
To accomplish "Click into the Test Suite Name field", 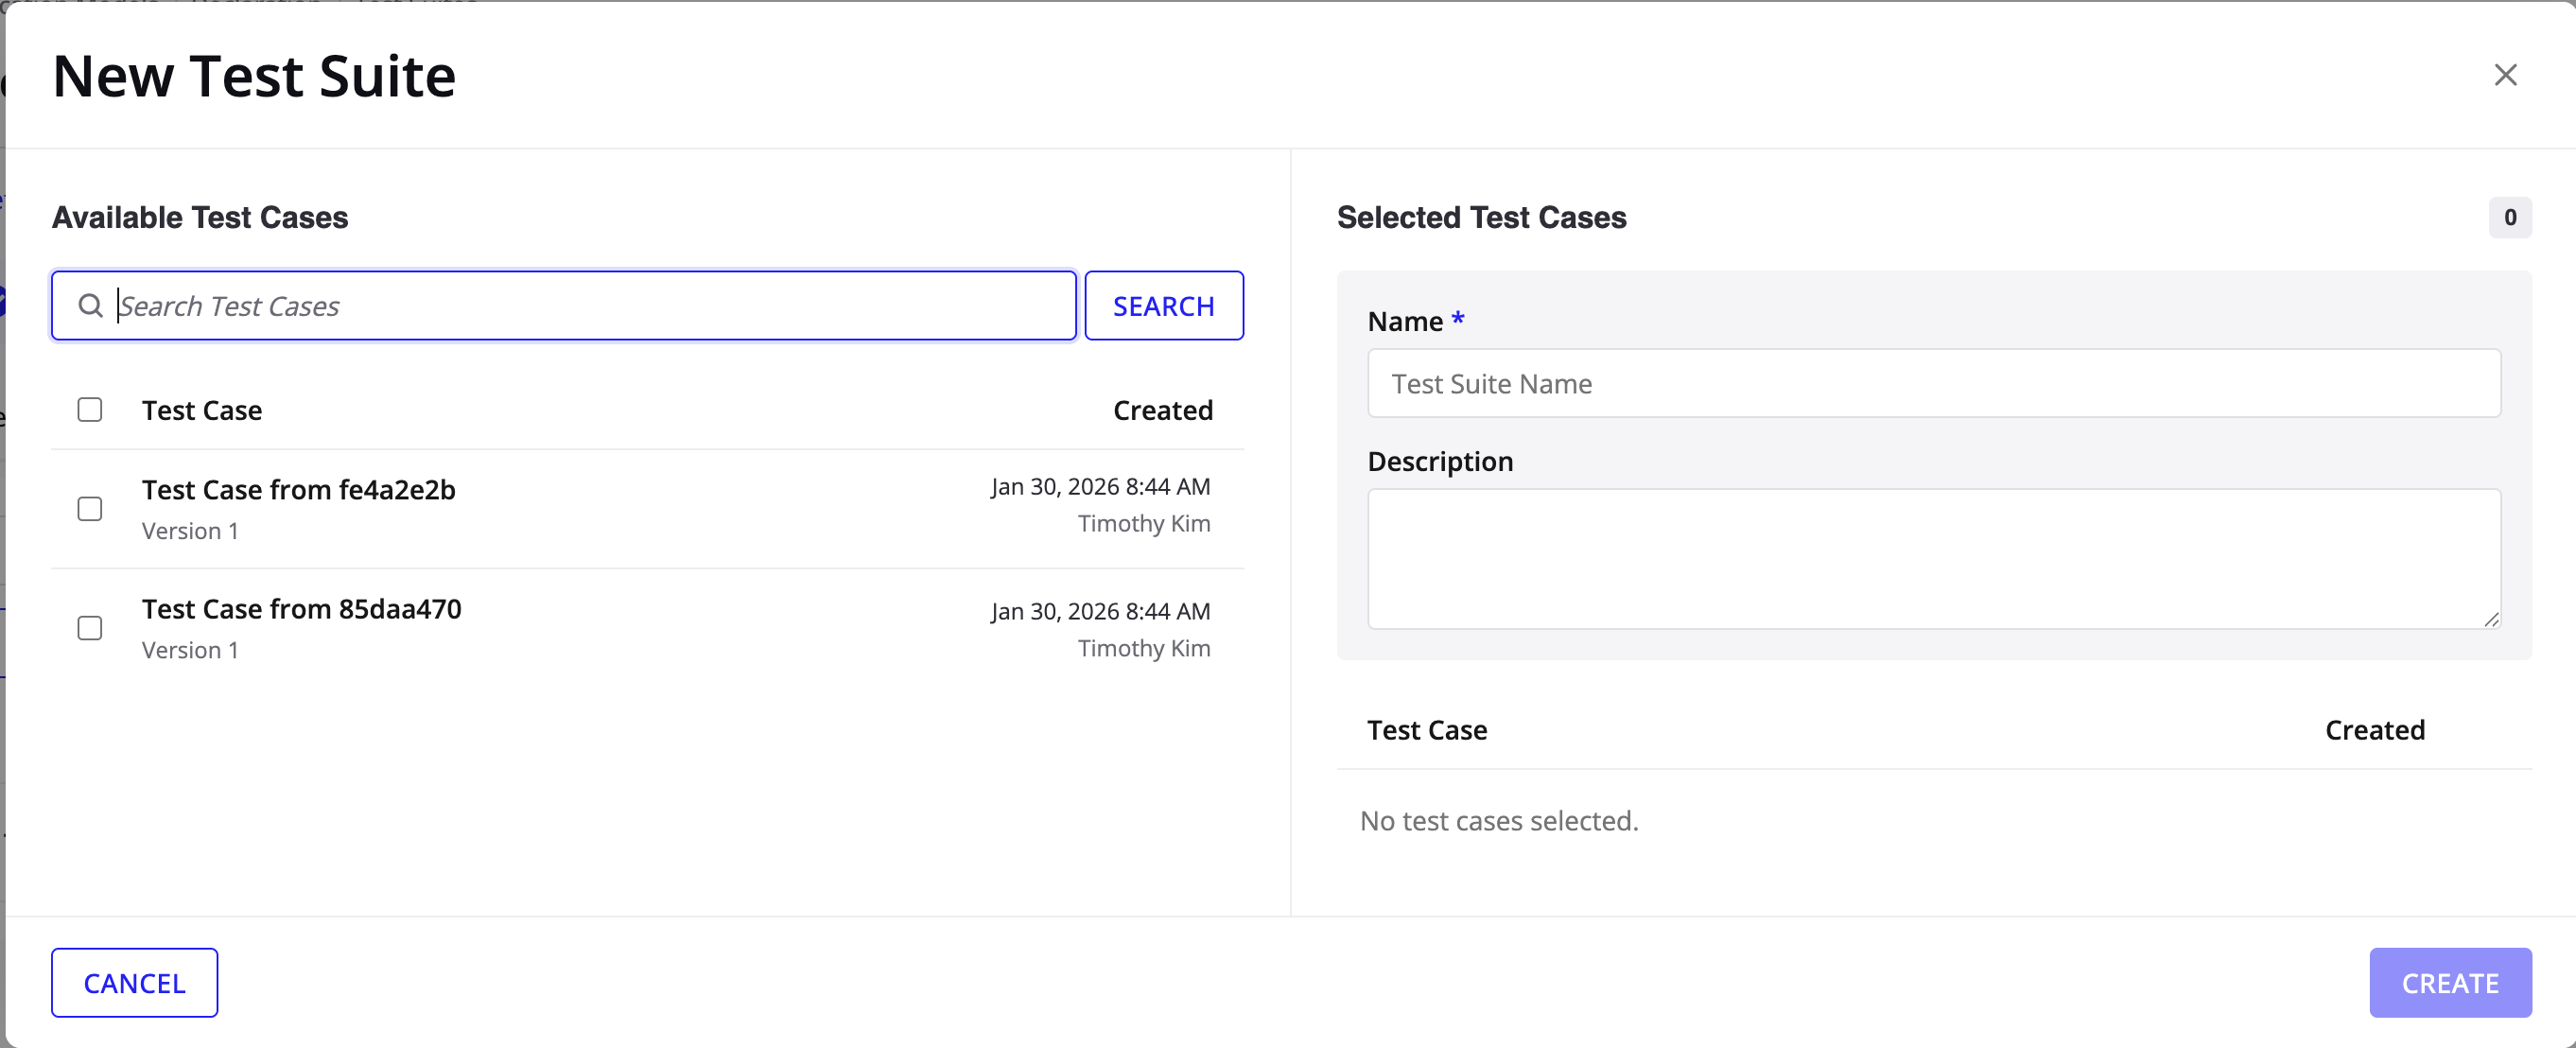I will point(1934,383).
